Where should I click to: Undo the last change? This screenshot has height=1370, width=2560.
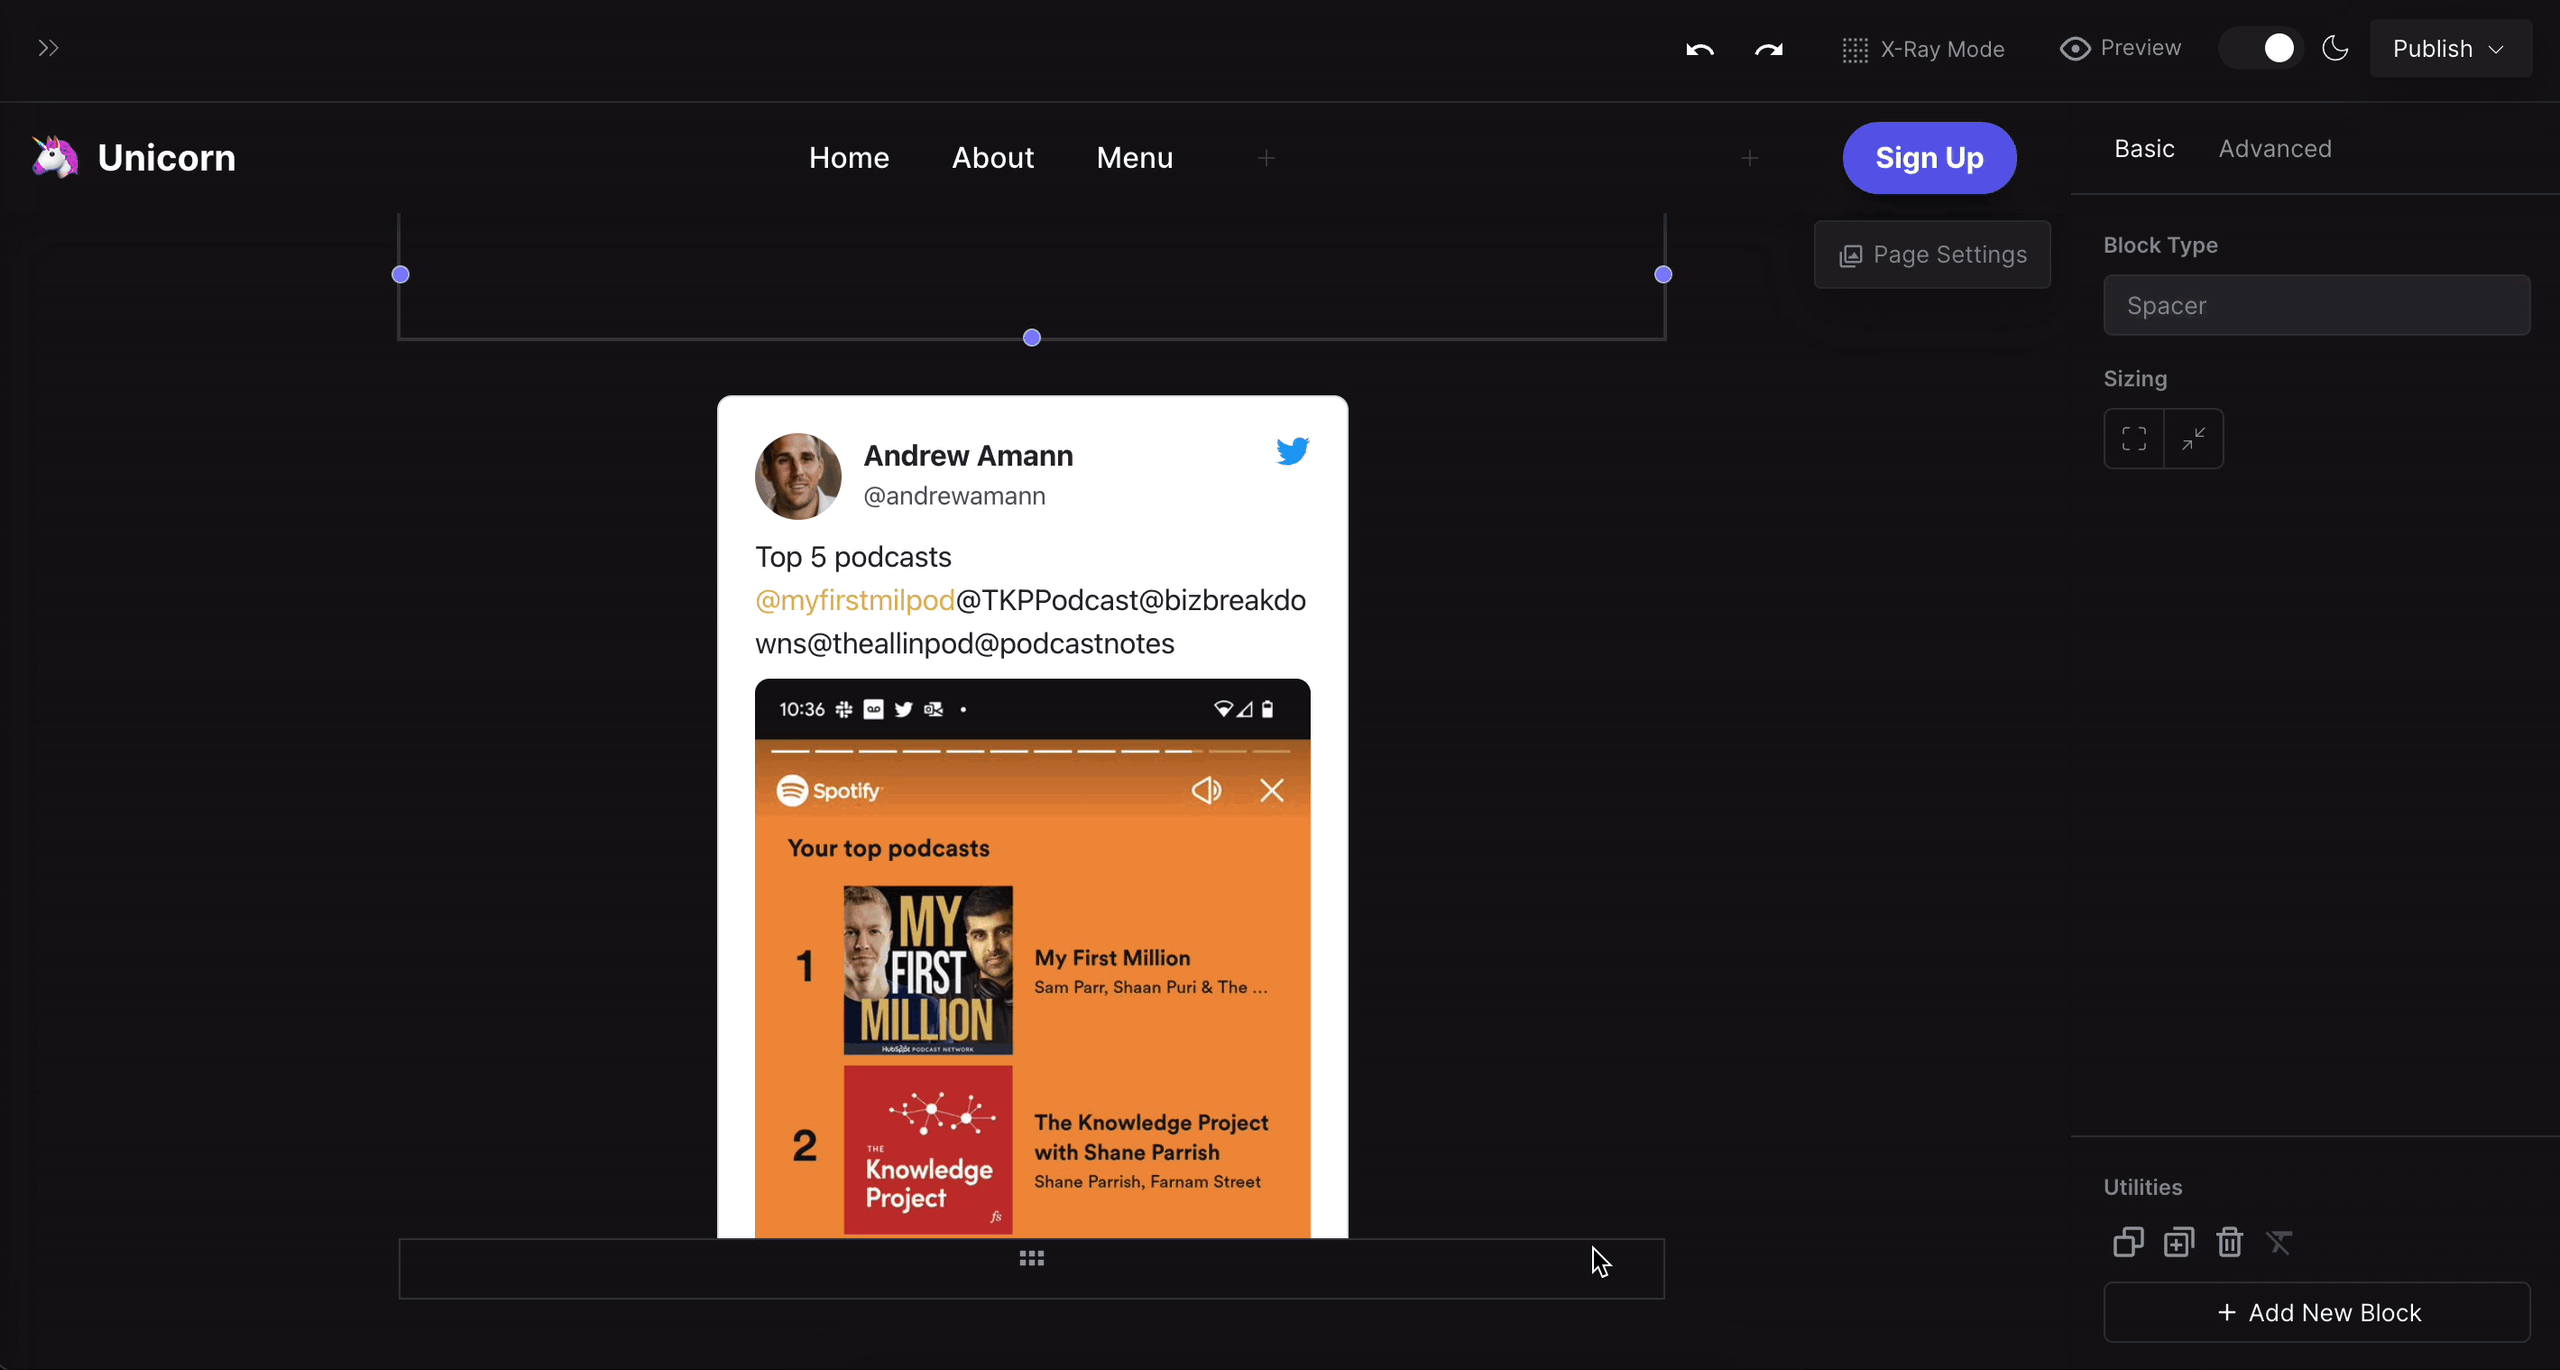tap(1700, 49)
